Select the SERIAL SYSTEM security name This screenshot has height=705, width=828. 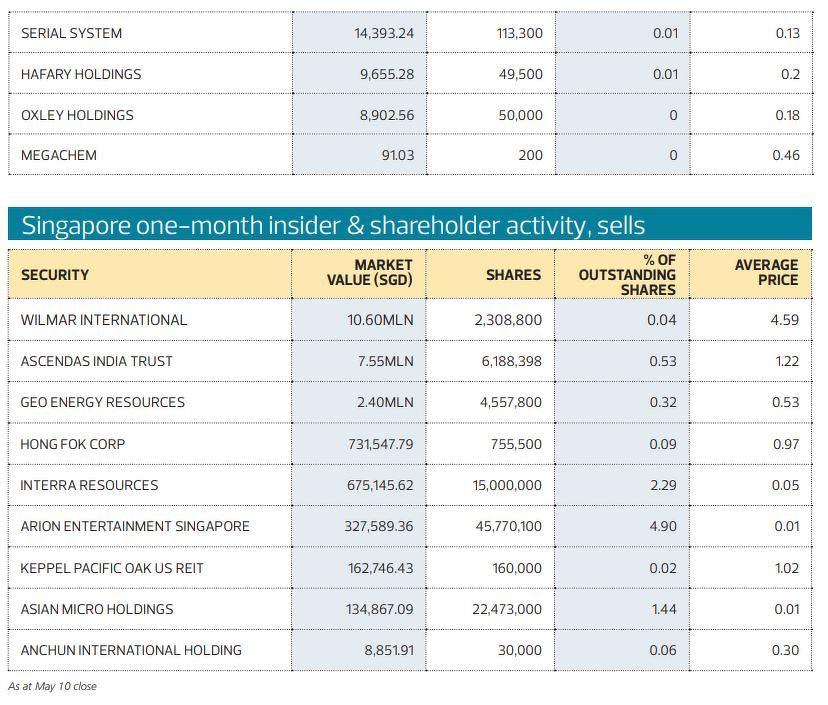pyautogui.click(x=71, y=33)
